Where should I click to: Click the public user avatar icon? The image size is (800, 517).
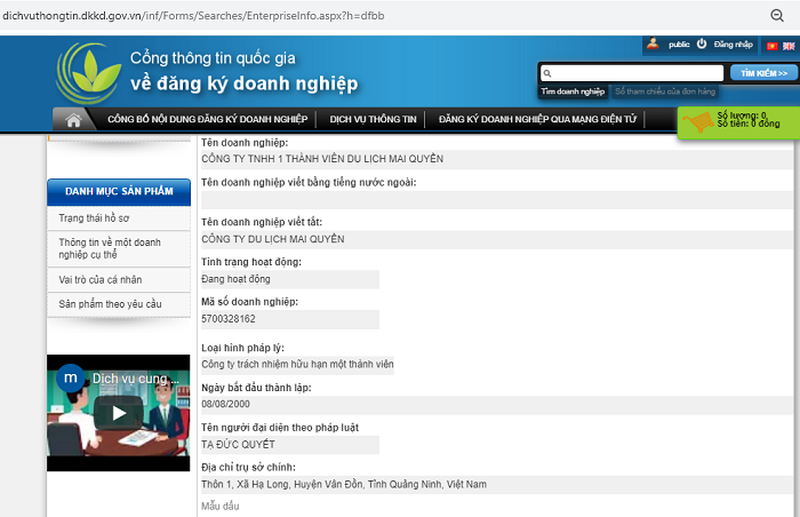(653, 44)
